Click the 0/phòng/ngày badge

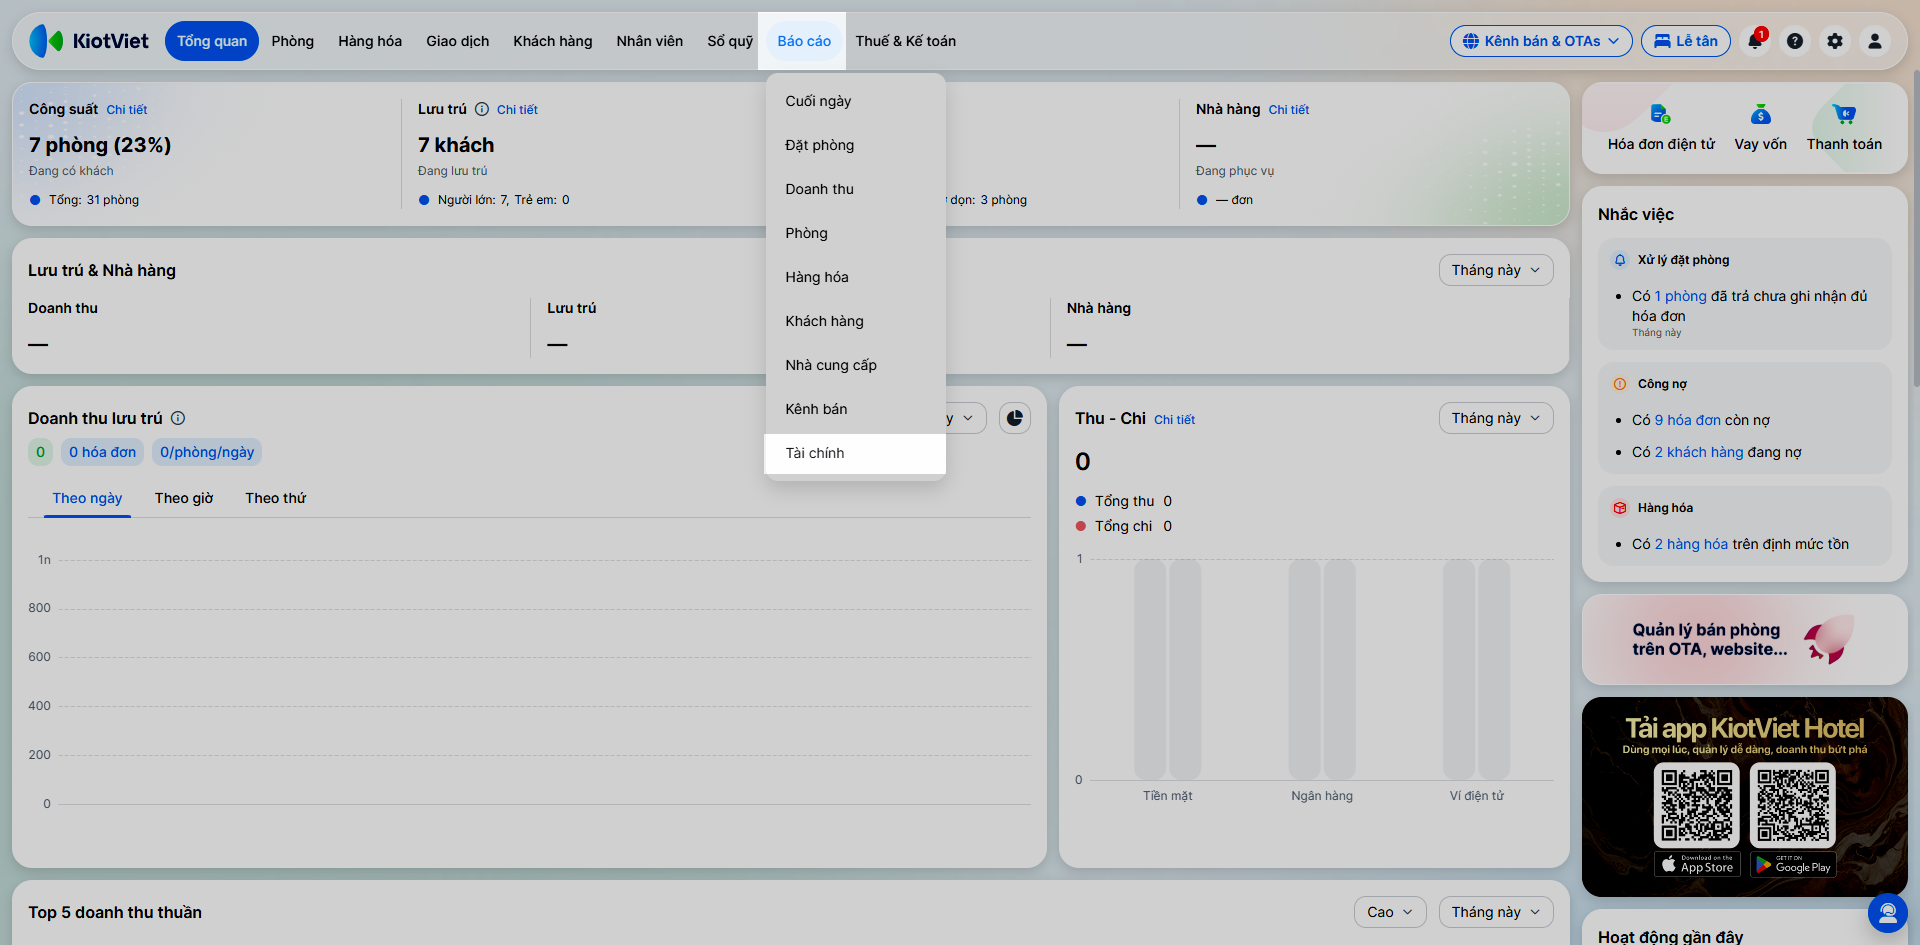pos(207,452)
